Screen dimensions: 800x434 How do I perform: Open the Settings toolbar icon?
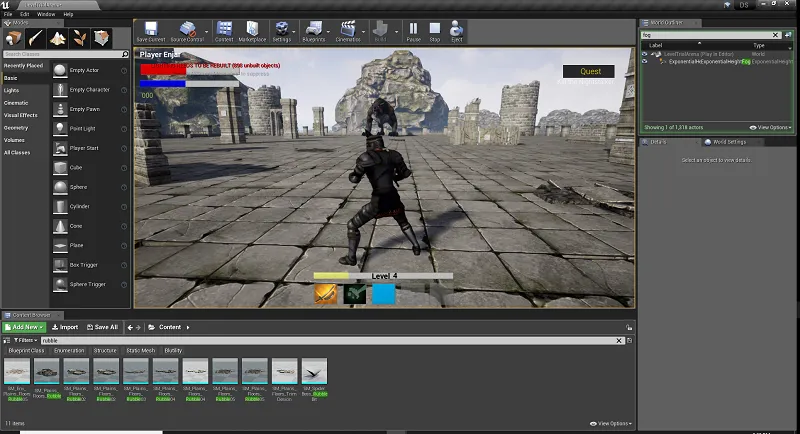click(x=281, y=32)
